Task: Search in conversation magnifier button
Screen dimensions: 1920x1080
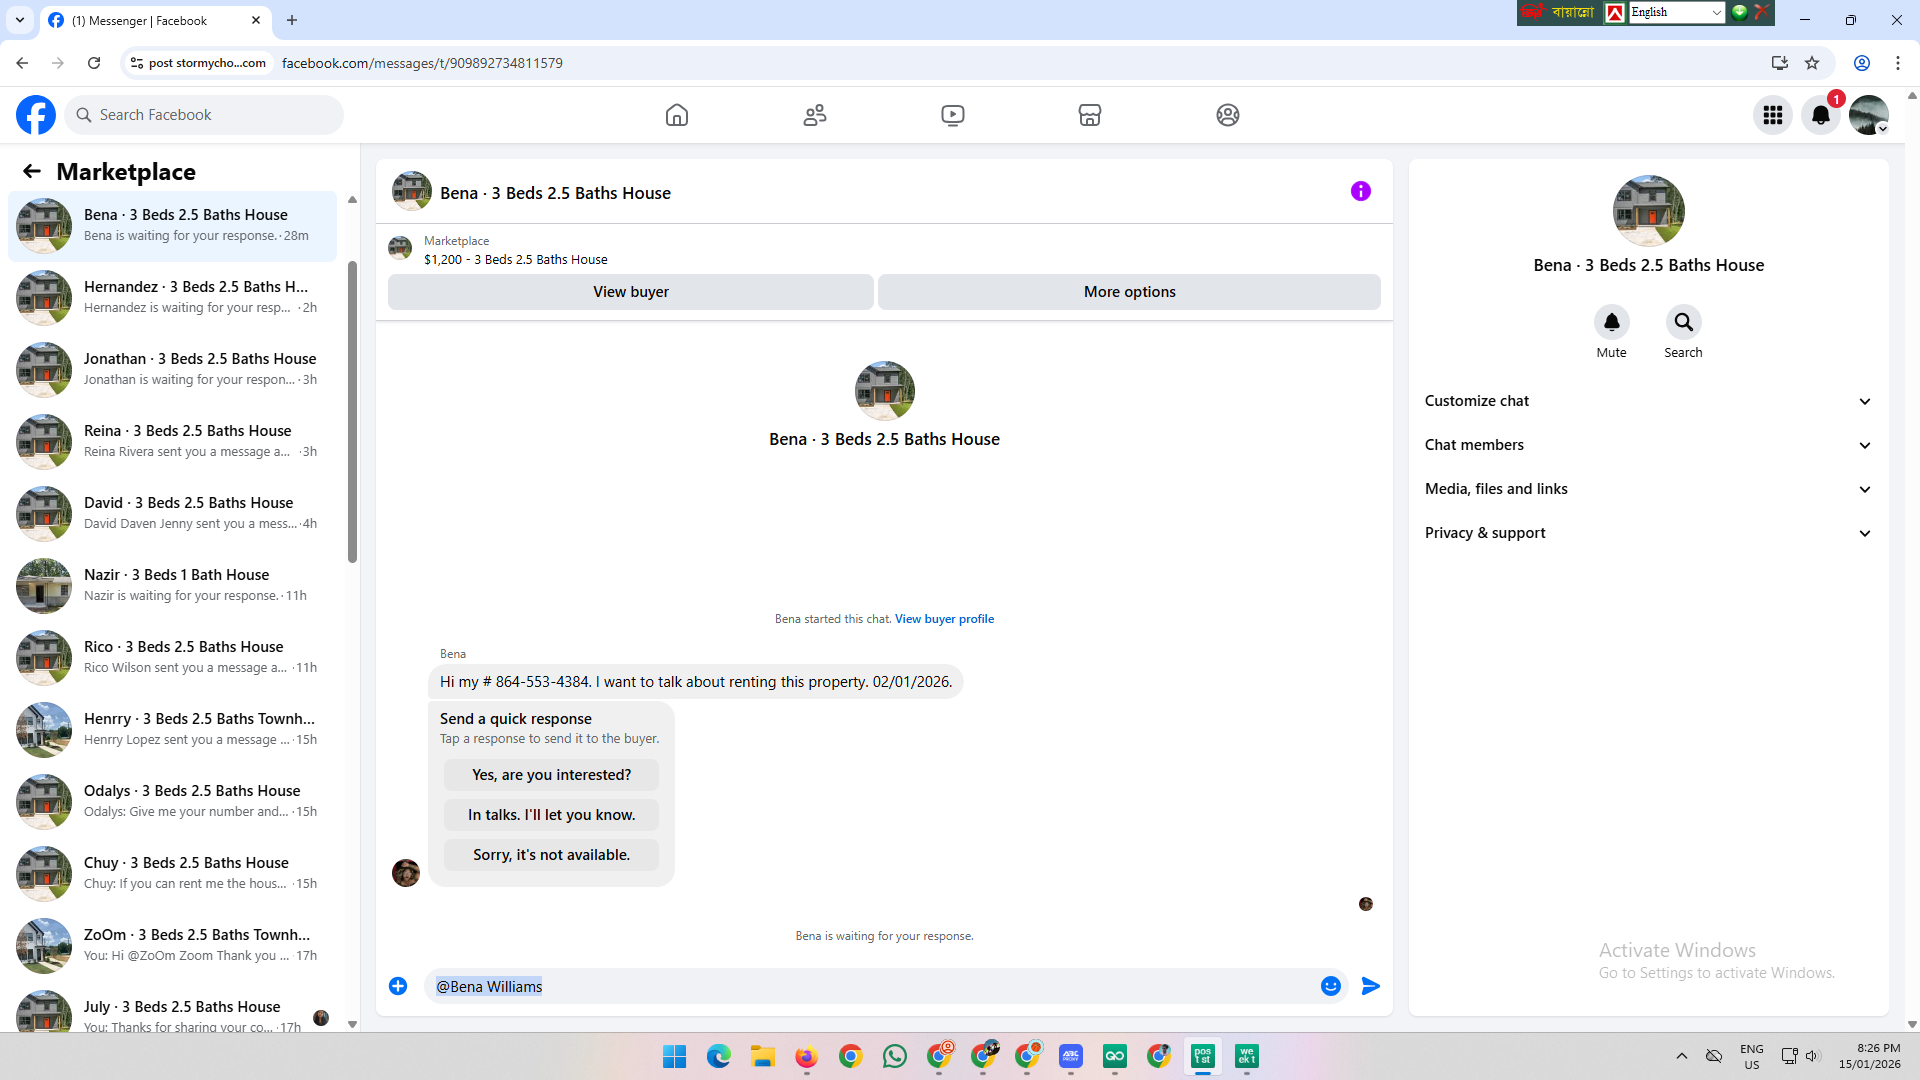Action: click(1683, 322)
